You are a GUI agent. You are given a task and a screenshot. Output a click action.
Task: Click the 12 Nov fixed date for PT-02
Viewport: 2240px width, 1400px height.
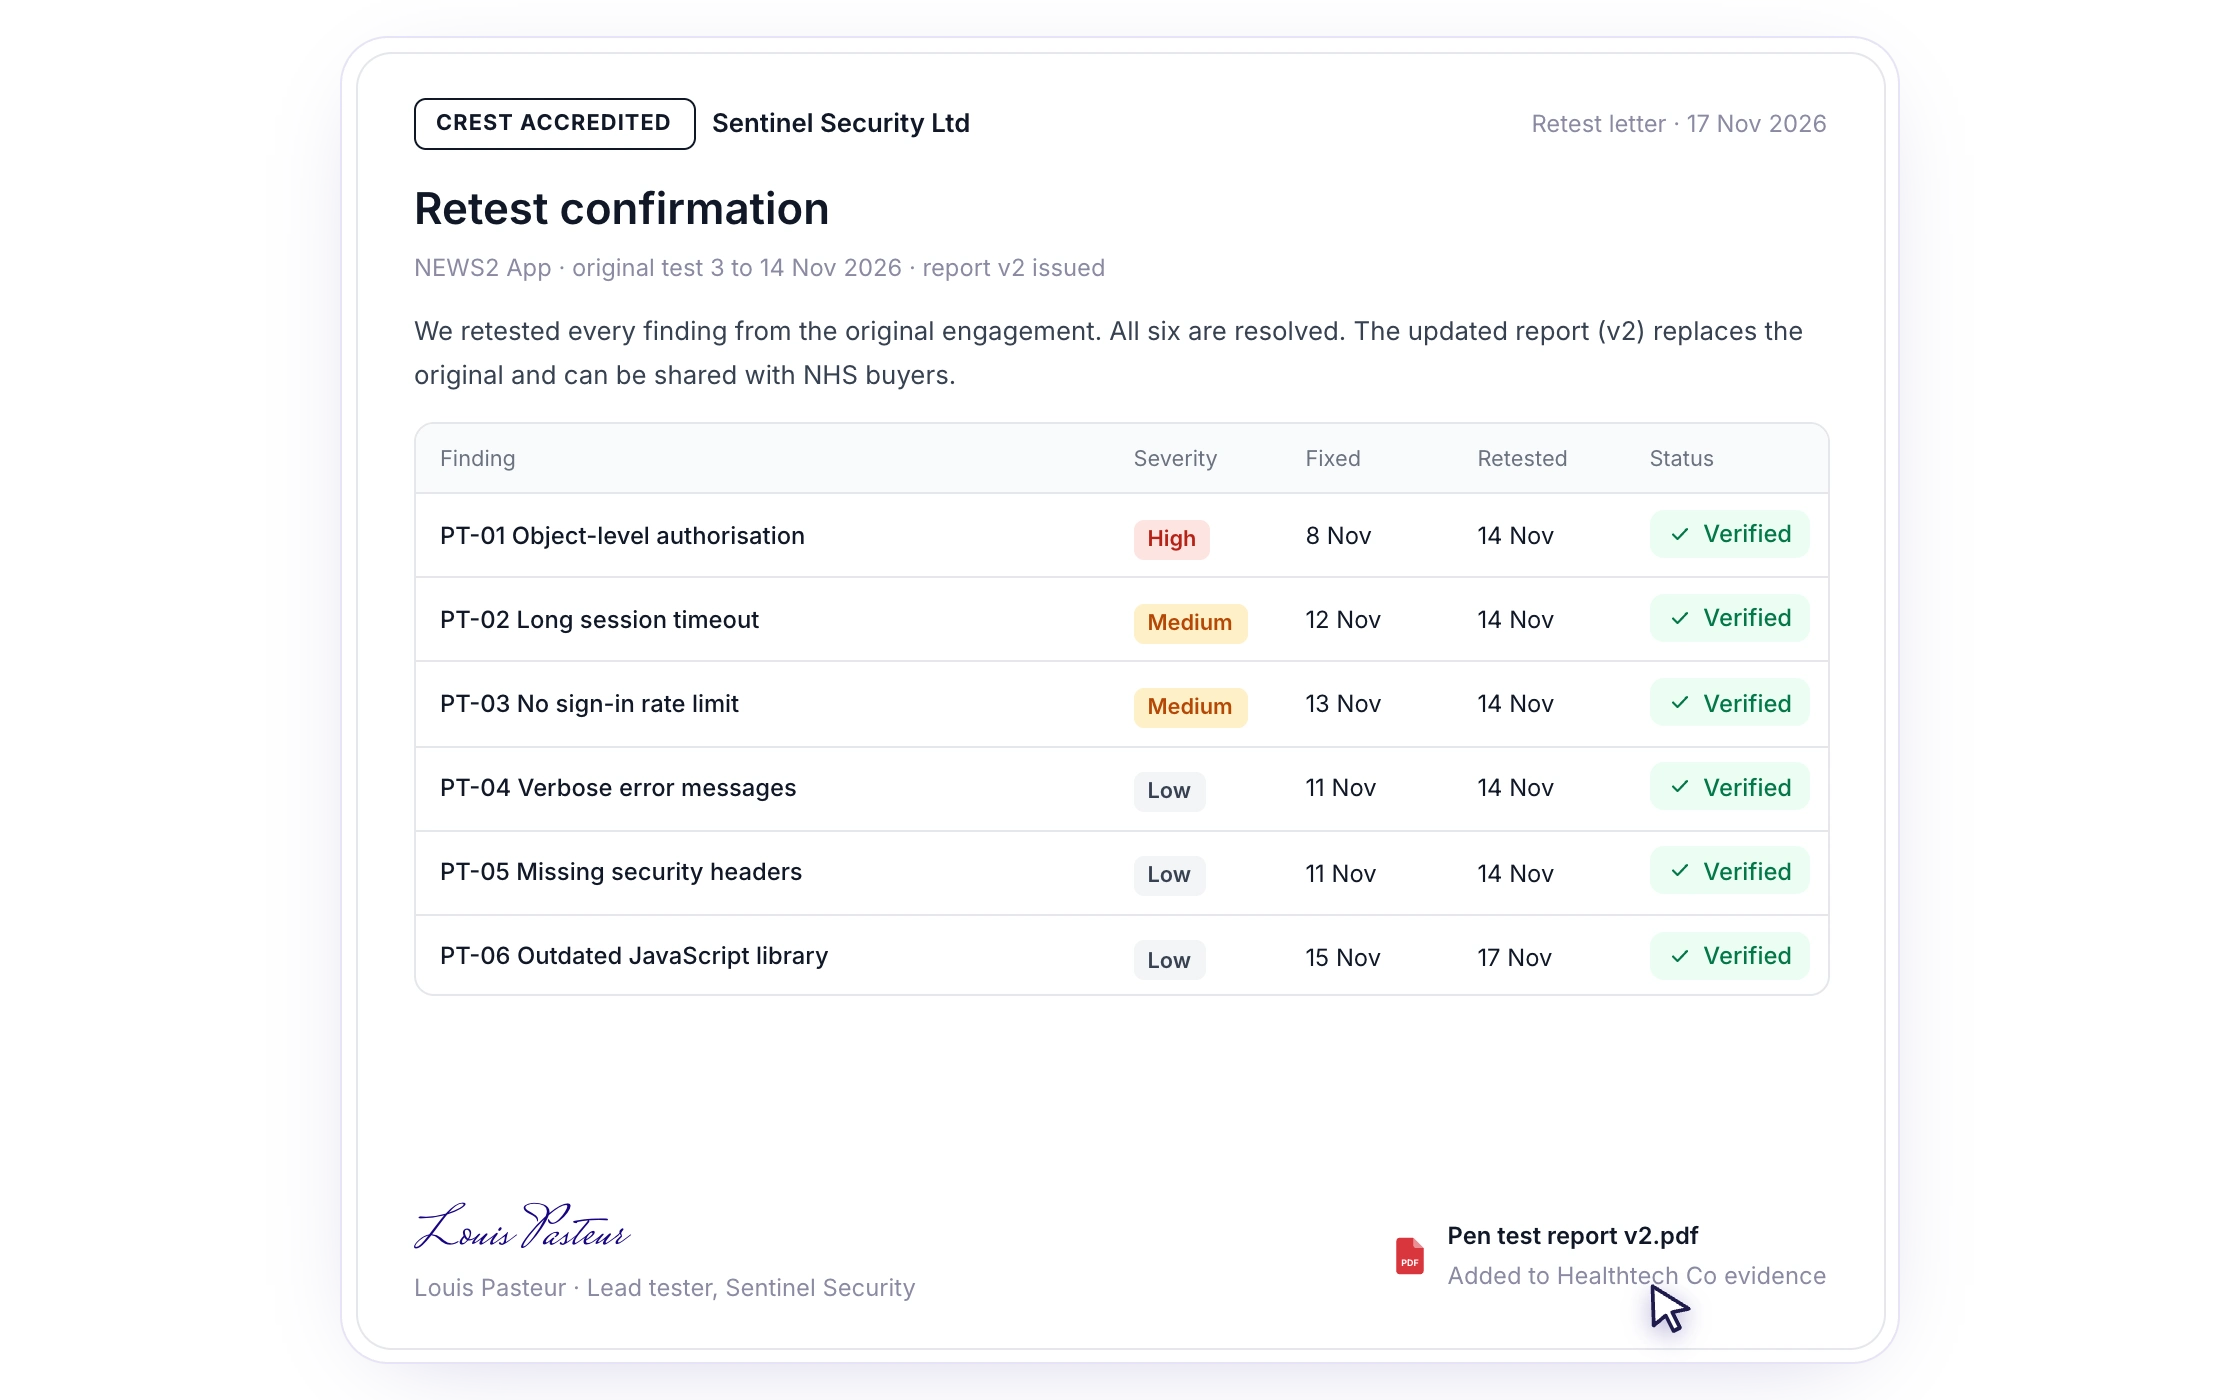click(x=1343, y=620)
